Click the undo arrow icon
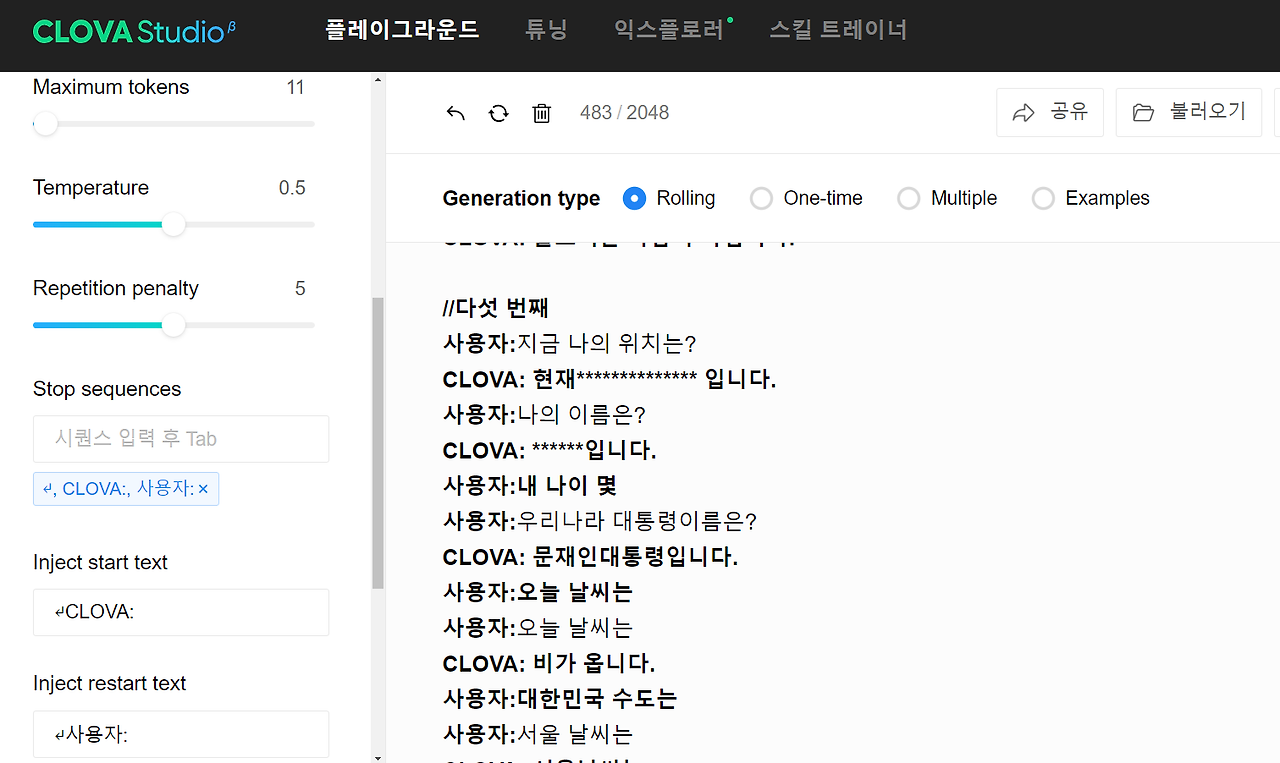This screenshot has height=763, width=1280. [456, 113]
